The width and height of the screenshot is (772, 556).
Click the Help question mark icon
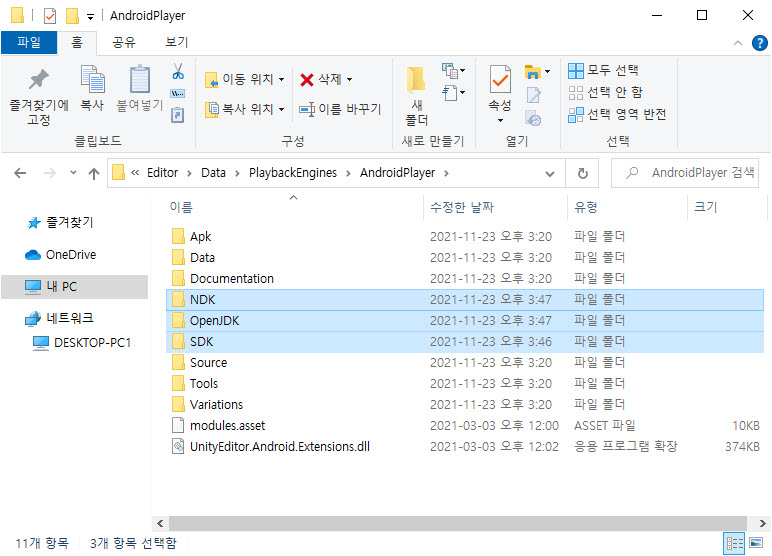[x=760, y=43]
